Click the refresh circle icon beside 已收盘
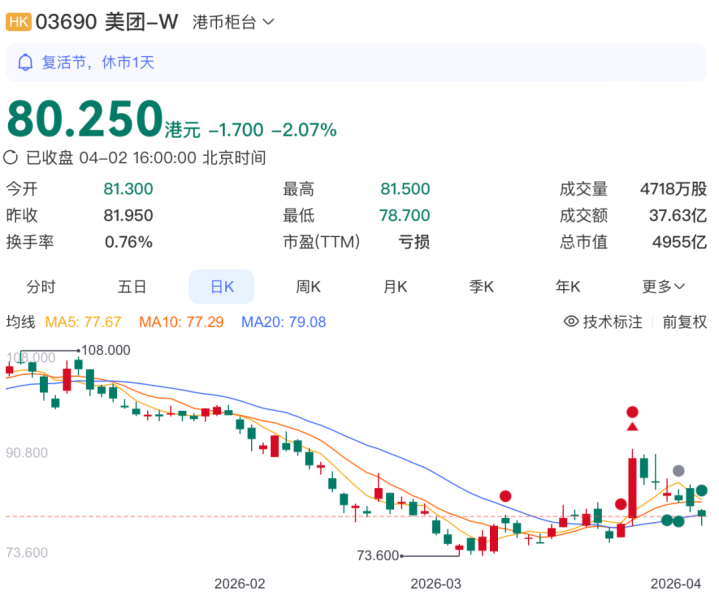The width and height of the screenshot is (719, 600). [11, 158]
